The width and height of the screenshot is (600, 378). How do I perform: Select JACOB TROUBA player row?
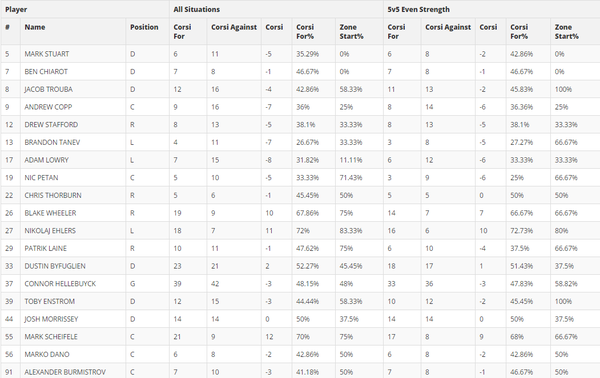tap(300, 89)
